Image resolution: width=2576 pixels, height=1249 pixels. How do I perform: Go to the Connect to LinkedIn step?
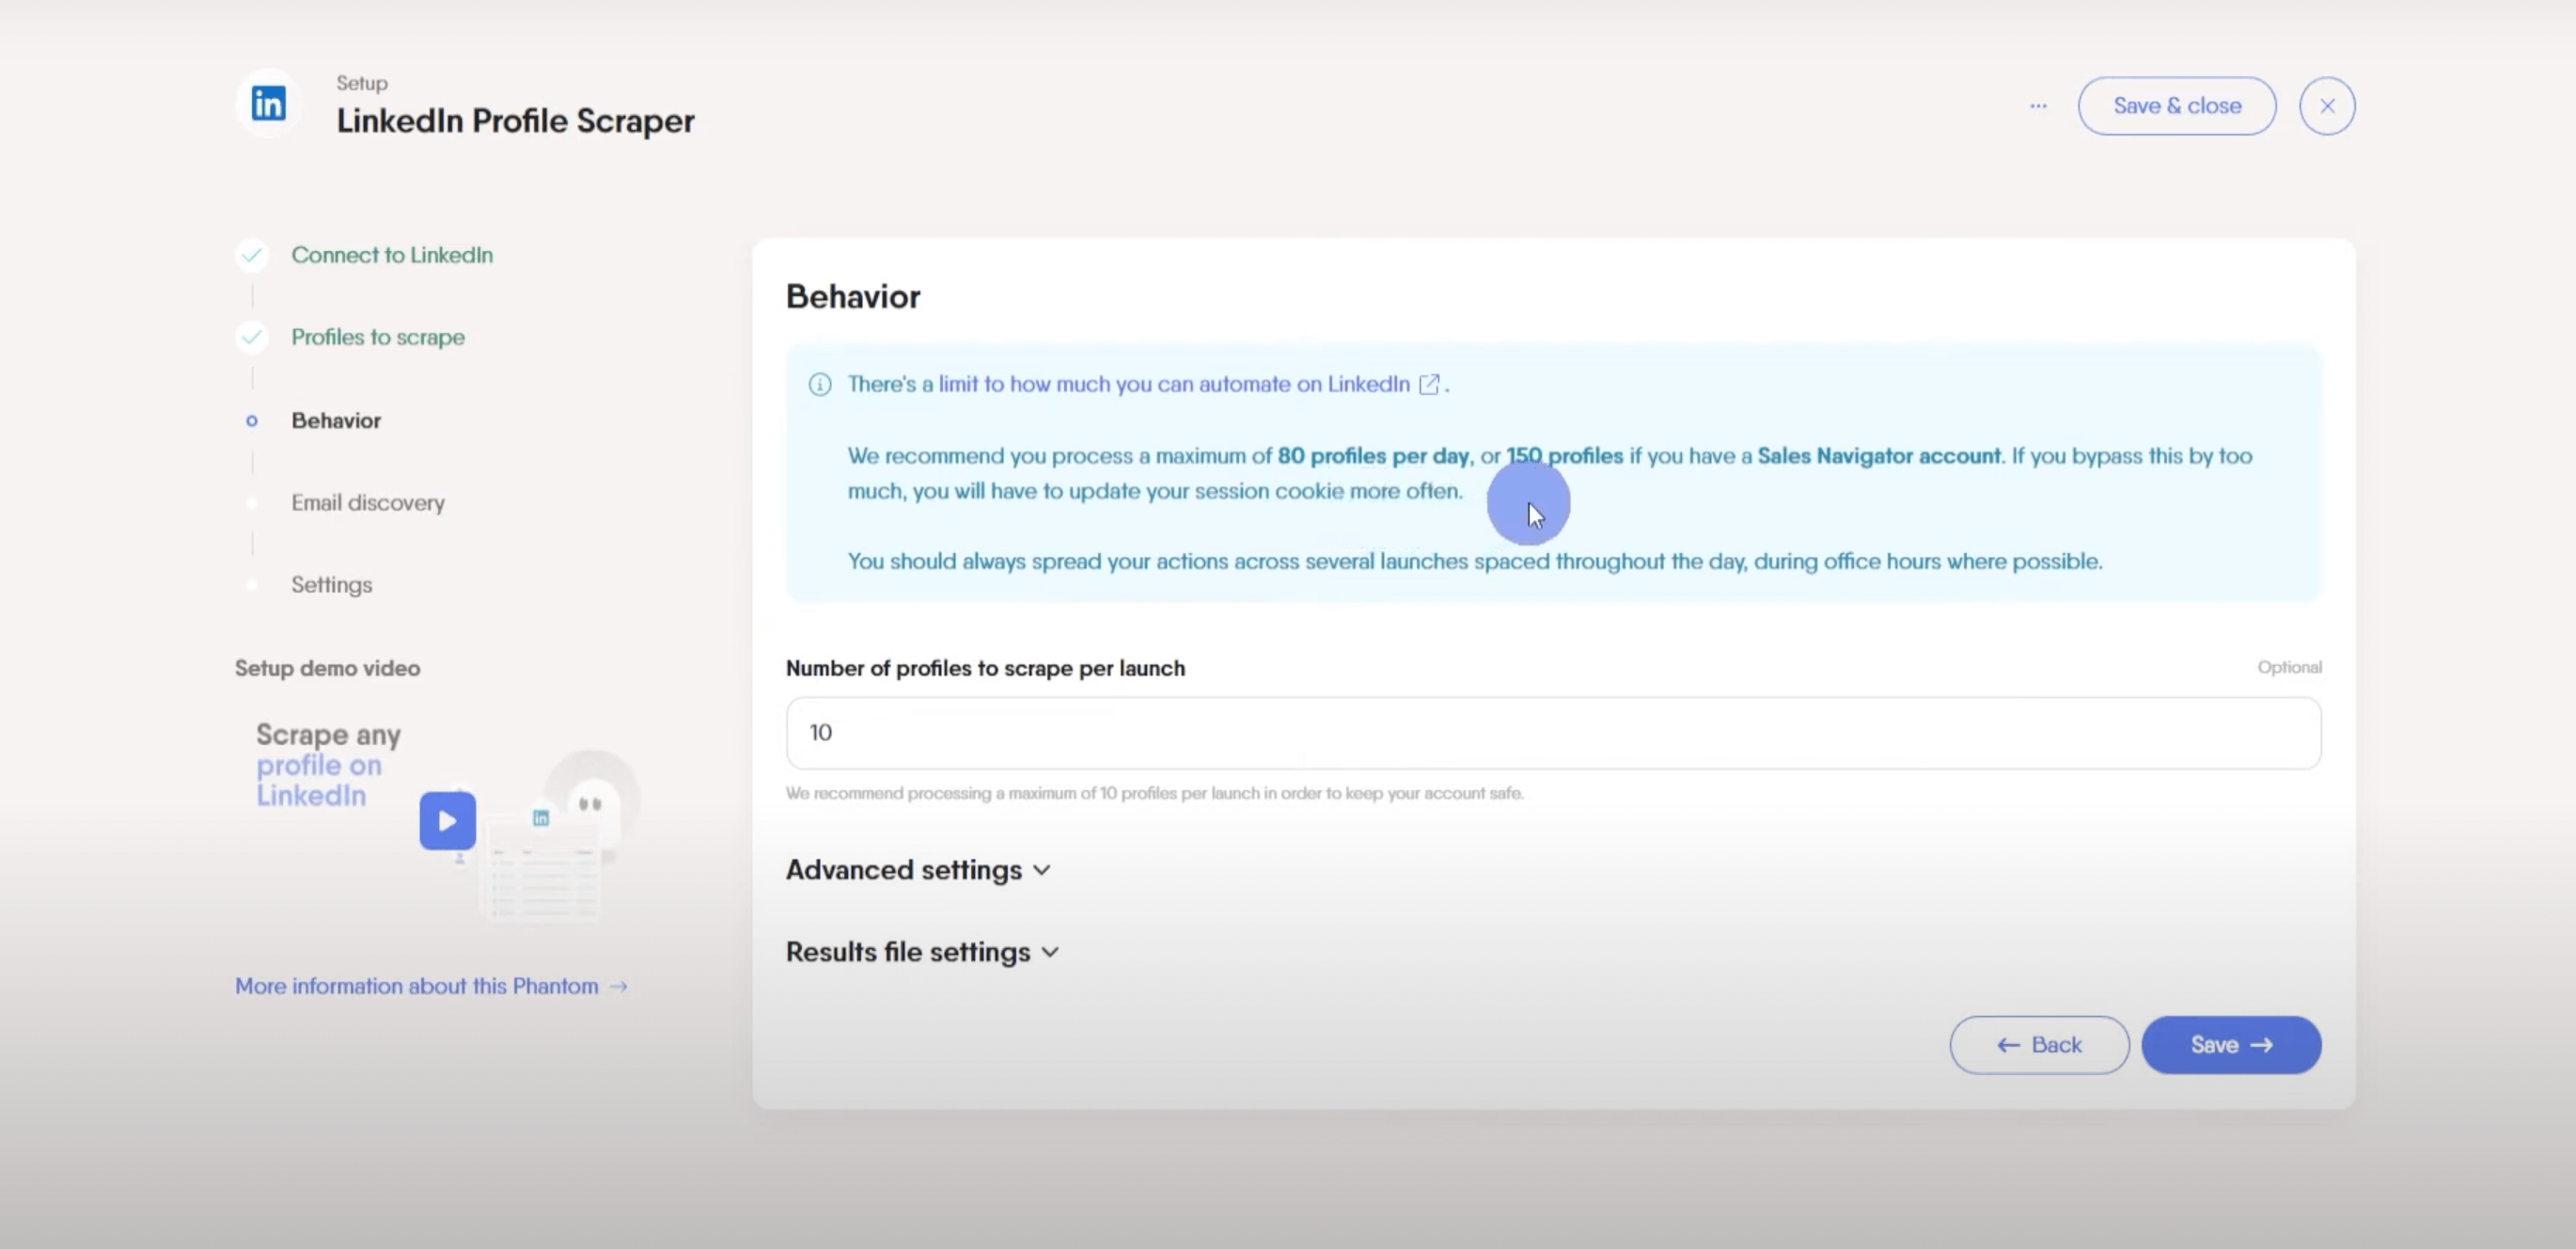pos(391,255)
